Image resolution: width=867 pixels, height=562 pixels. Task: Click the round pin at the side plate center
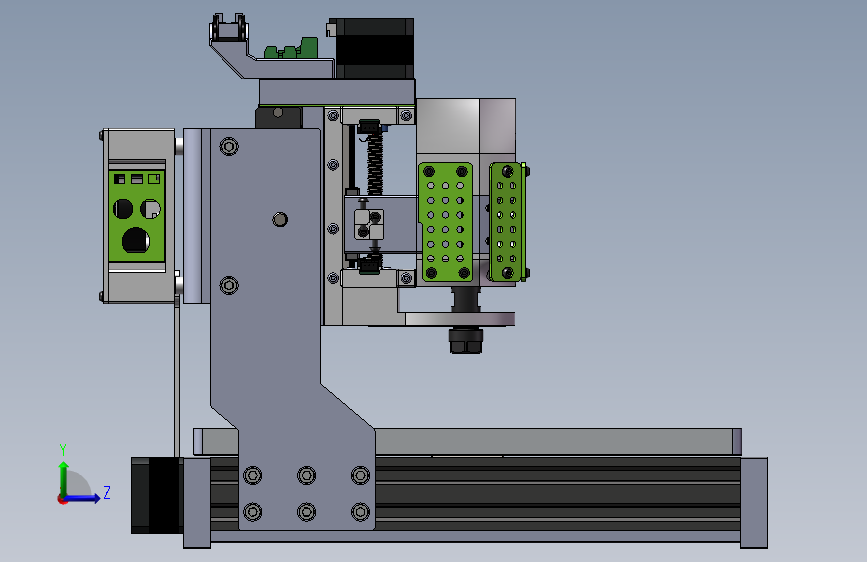click(x=280, y=220)
